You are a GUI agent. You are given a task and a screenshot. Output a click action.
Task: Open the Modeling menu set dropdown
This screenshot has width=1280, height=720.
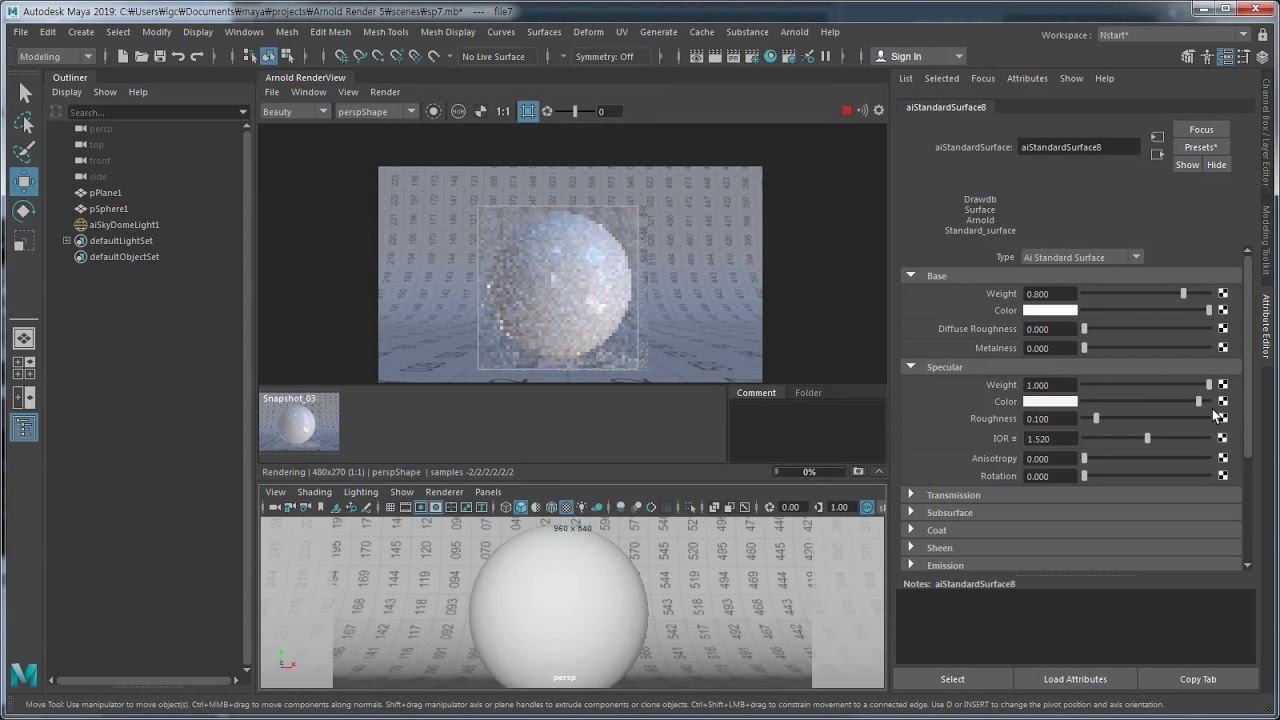point(56,56)
